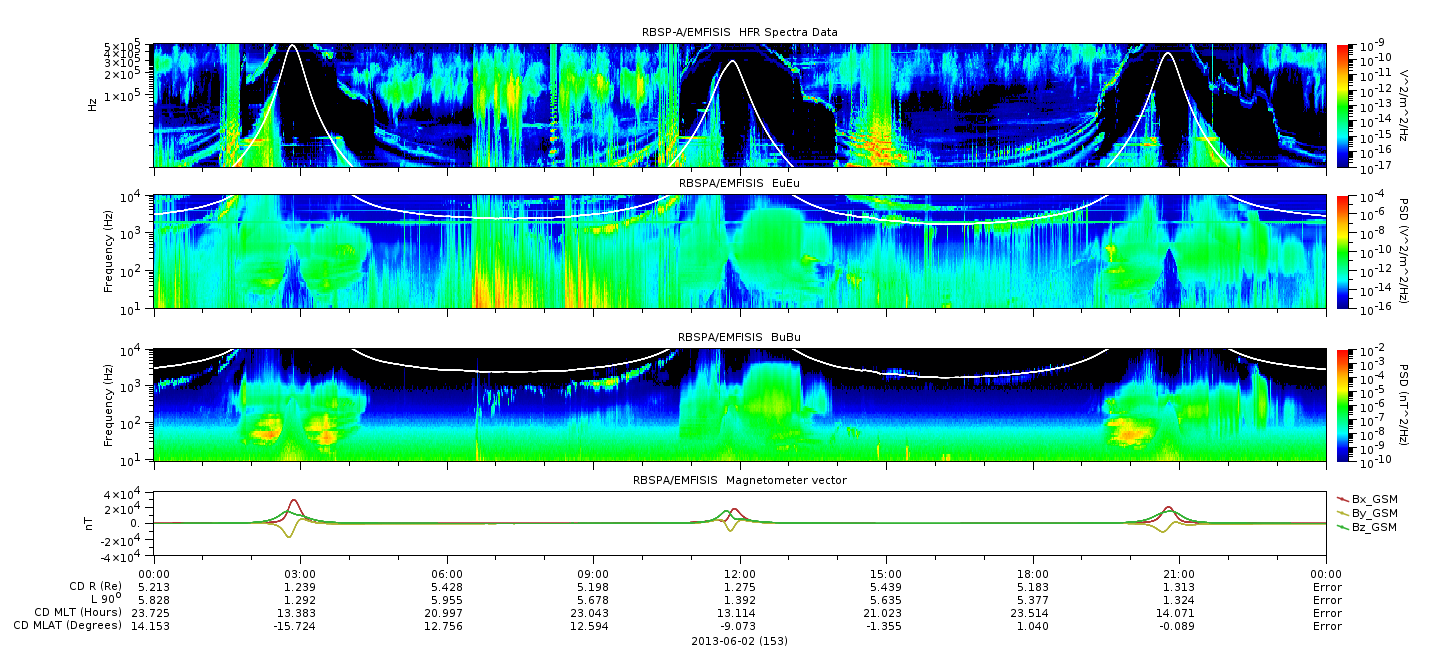Select the By_GSM legend entry
The width and height of the screenshot is (1447, 658).
pos(1368,512)
